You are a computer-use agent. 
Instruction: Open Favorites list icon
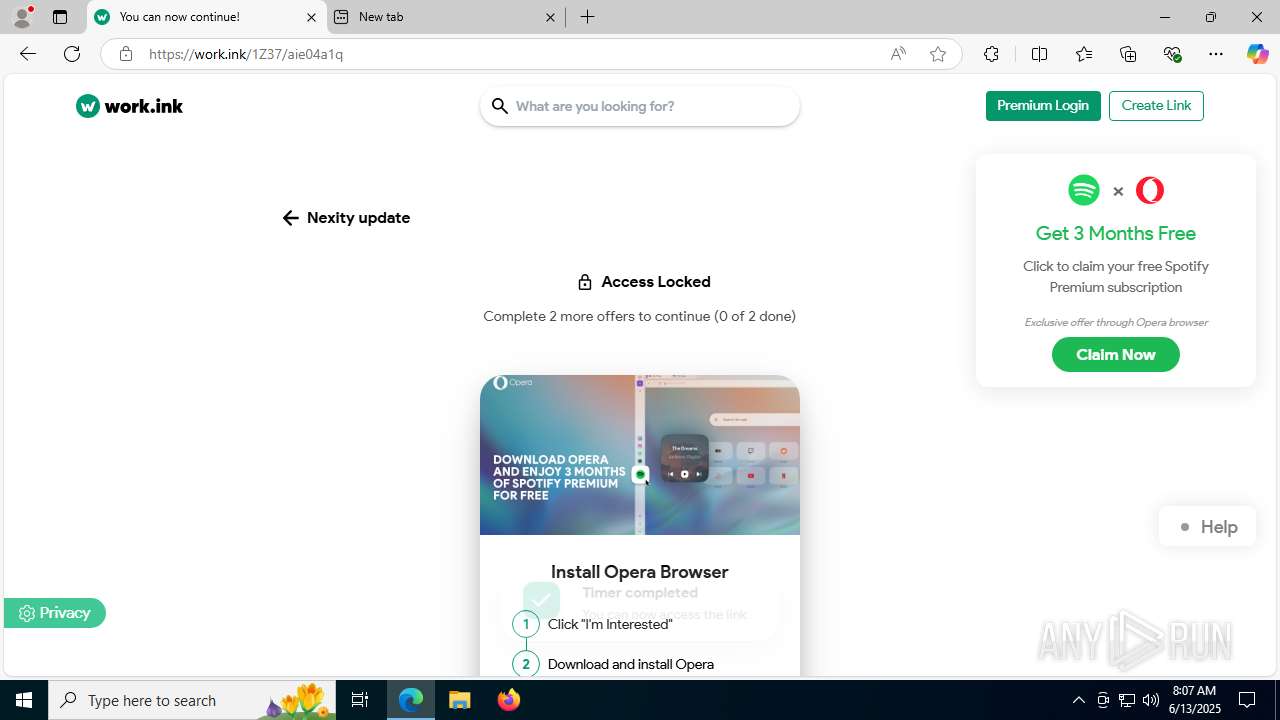coord(1084,54)
